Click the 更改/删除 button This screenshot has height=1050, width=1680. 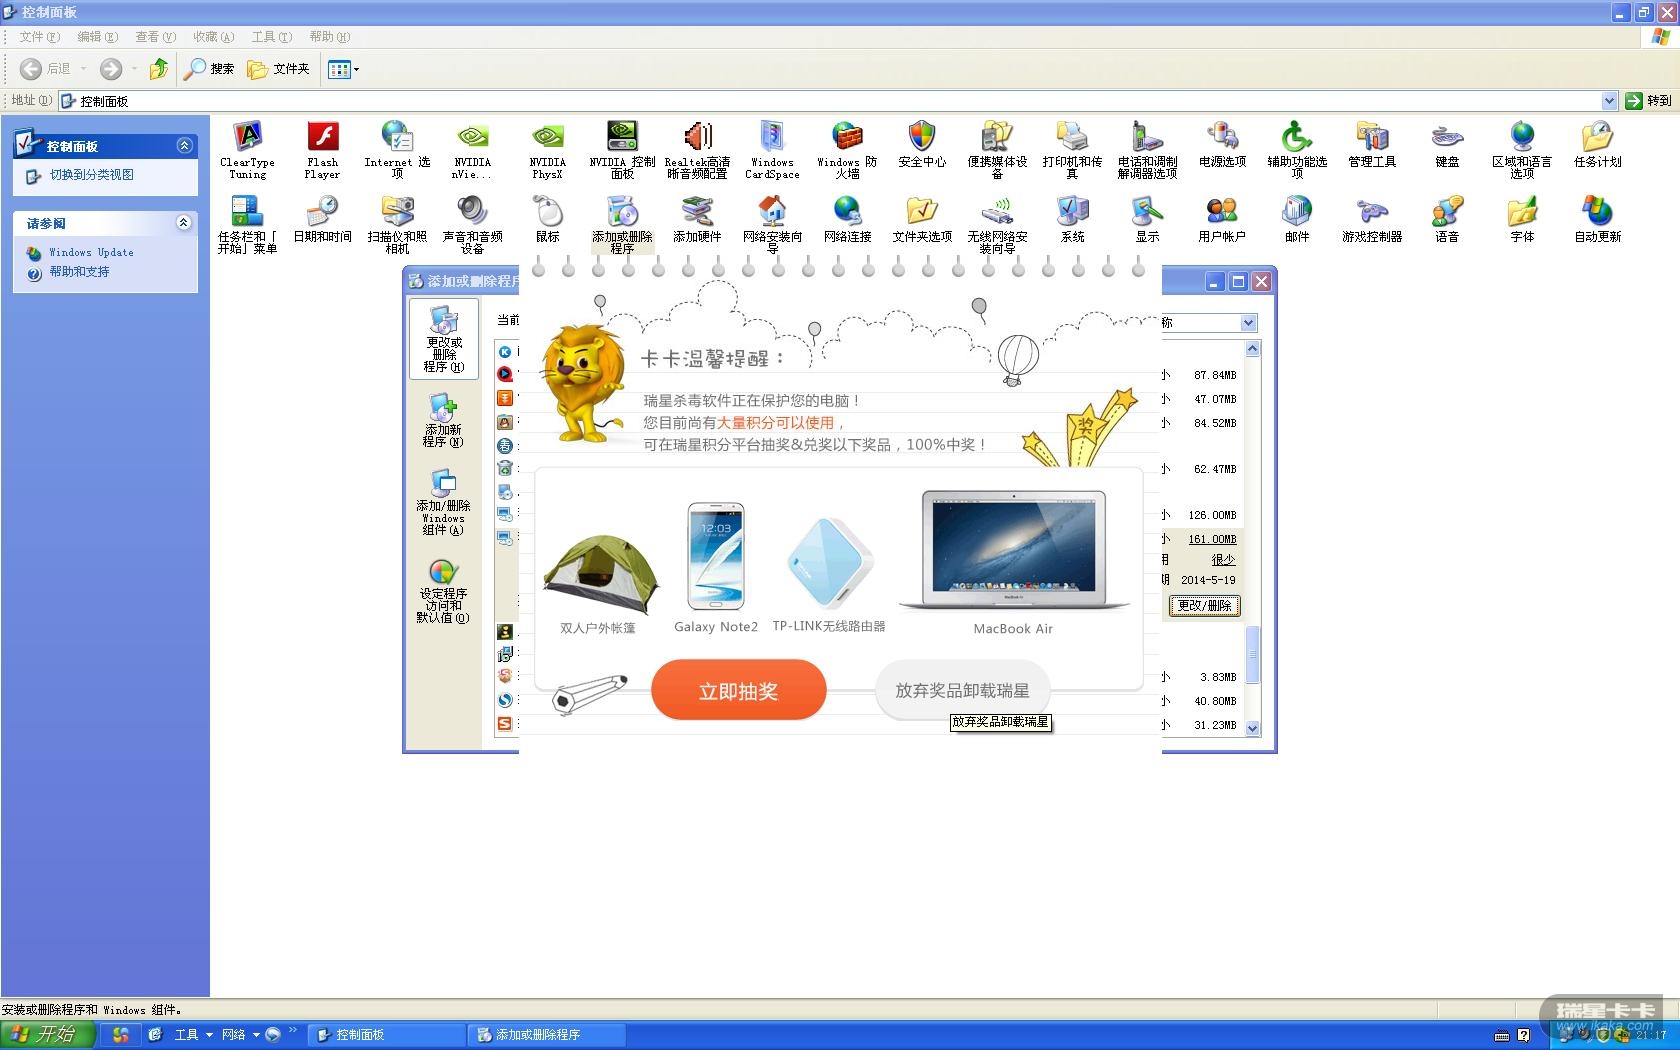click(x=1205, y=605)
